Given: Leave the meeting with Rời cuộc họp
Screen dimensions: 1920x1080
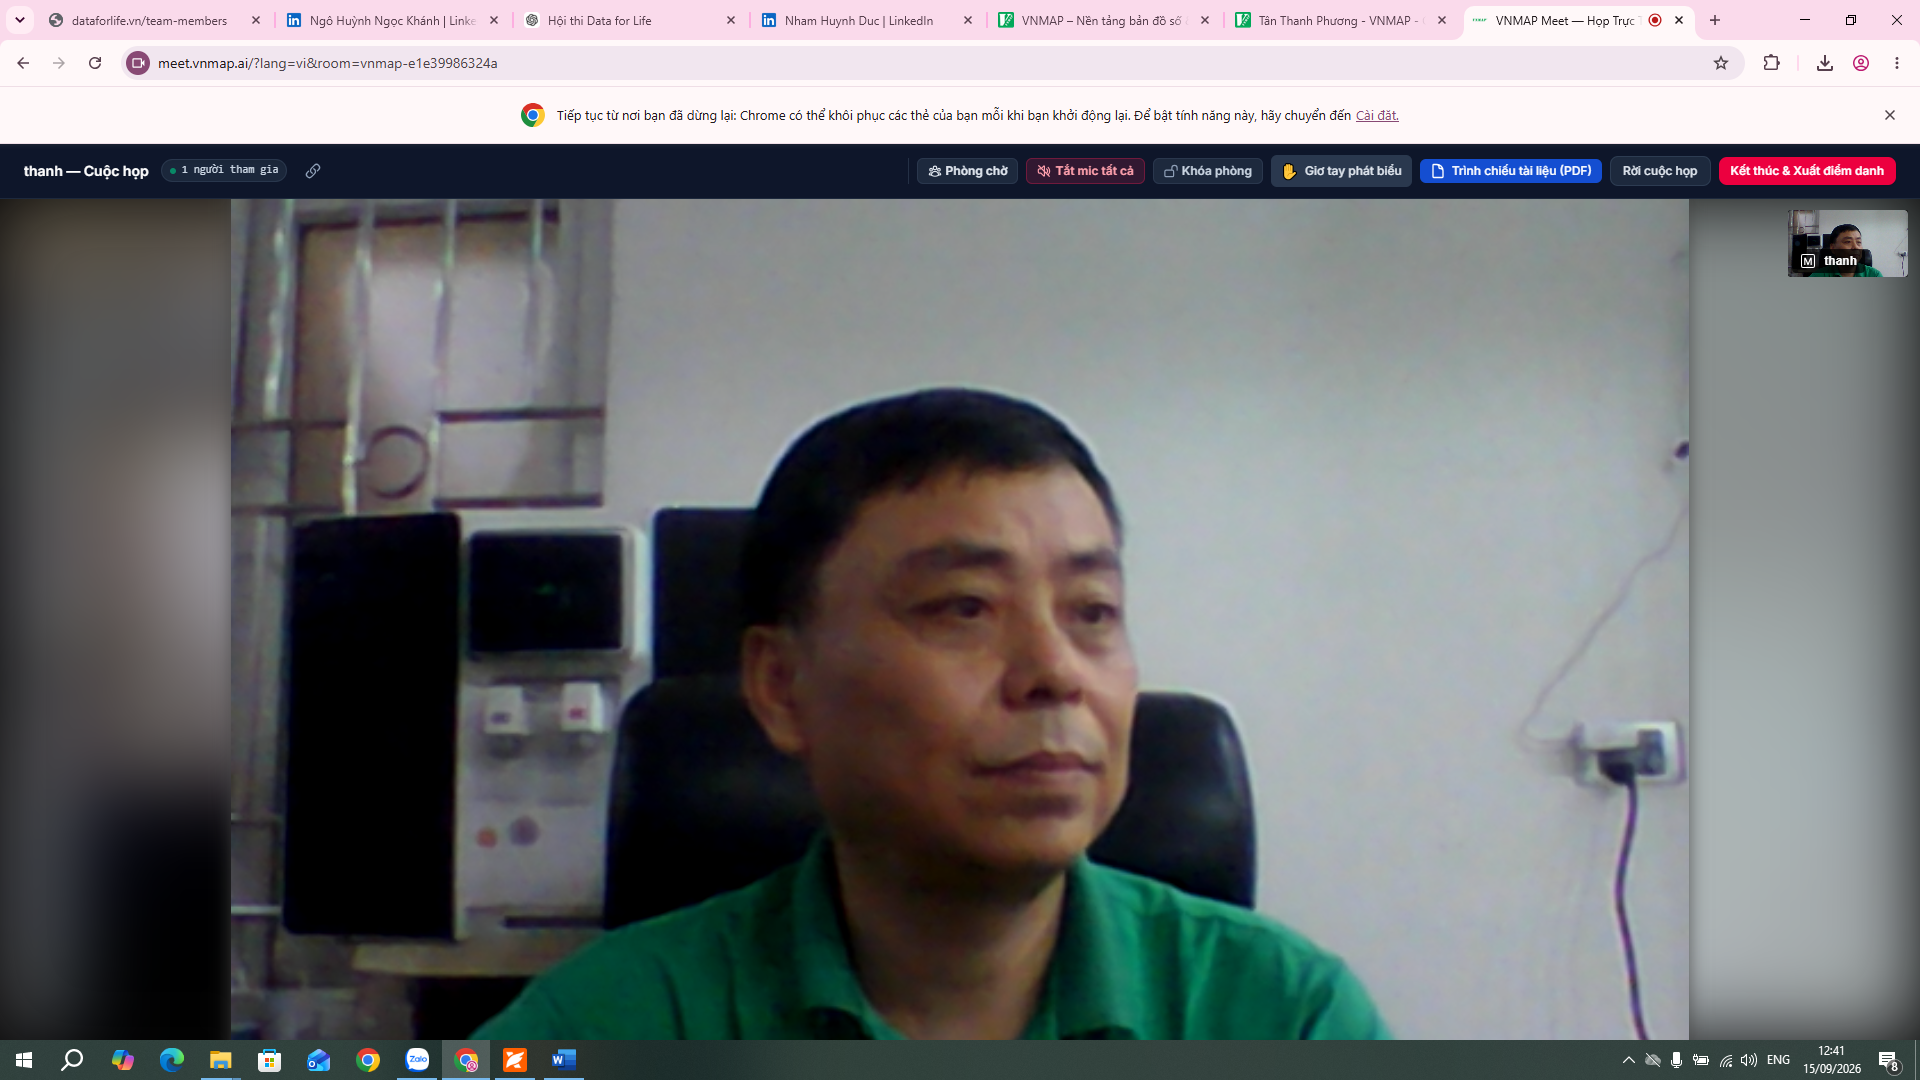Looking at the screenshot, I should (1660, 171).
